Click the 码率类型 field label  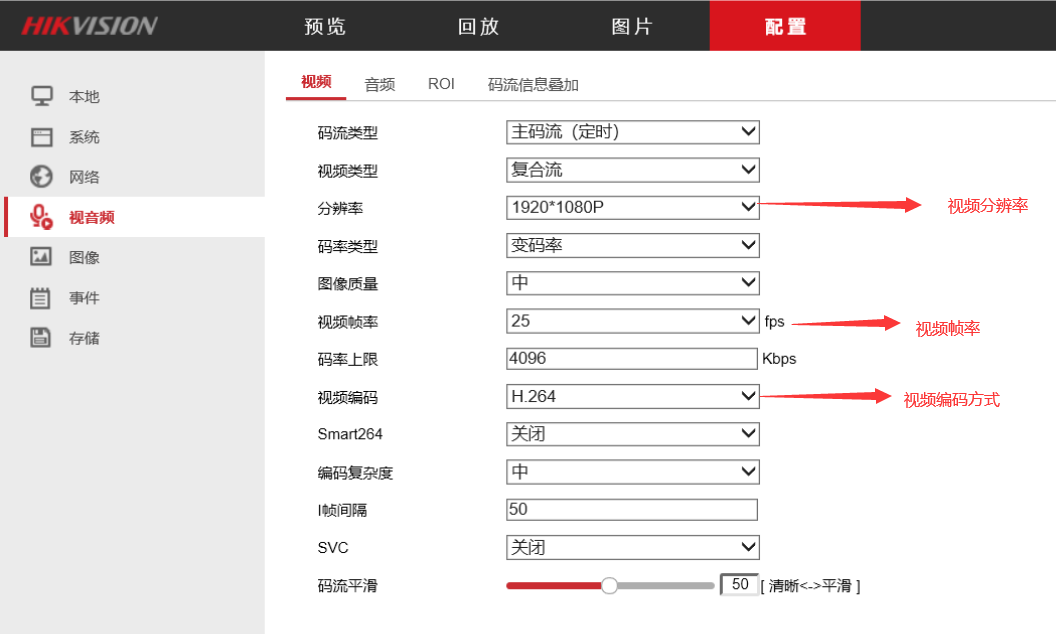(x=348, y=247)
